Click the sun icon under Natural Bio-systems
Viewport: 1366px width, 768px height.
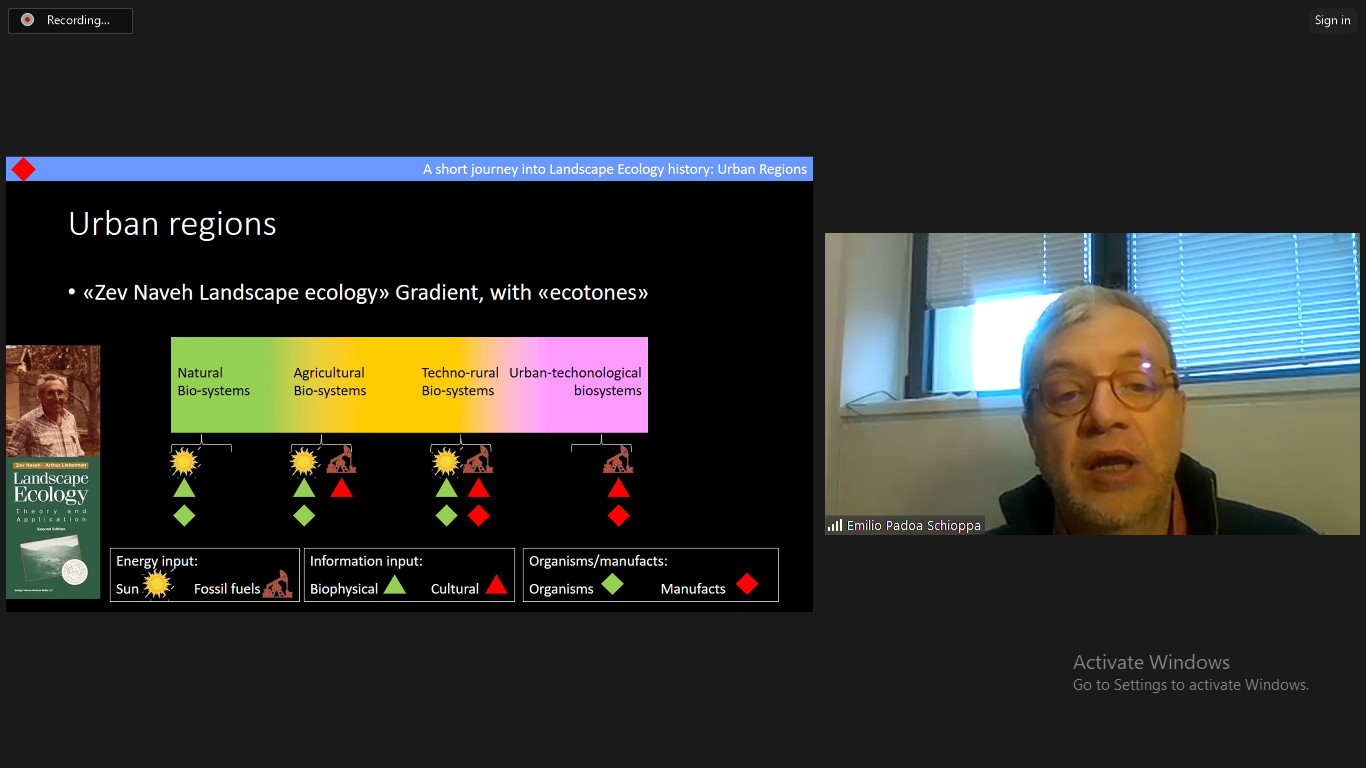pos(184,461)
